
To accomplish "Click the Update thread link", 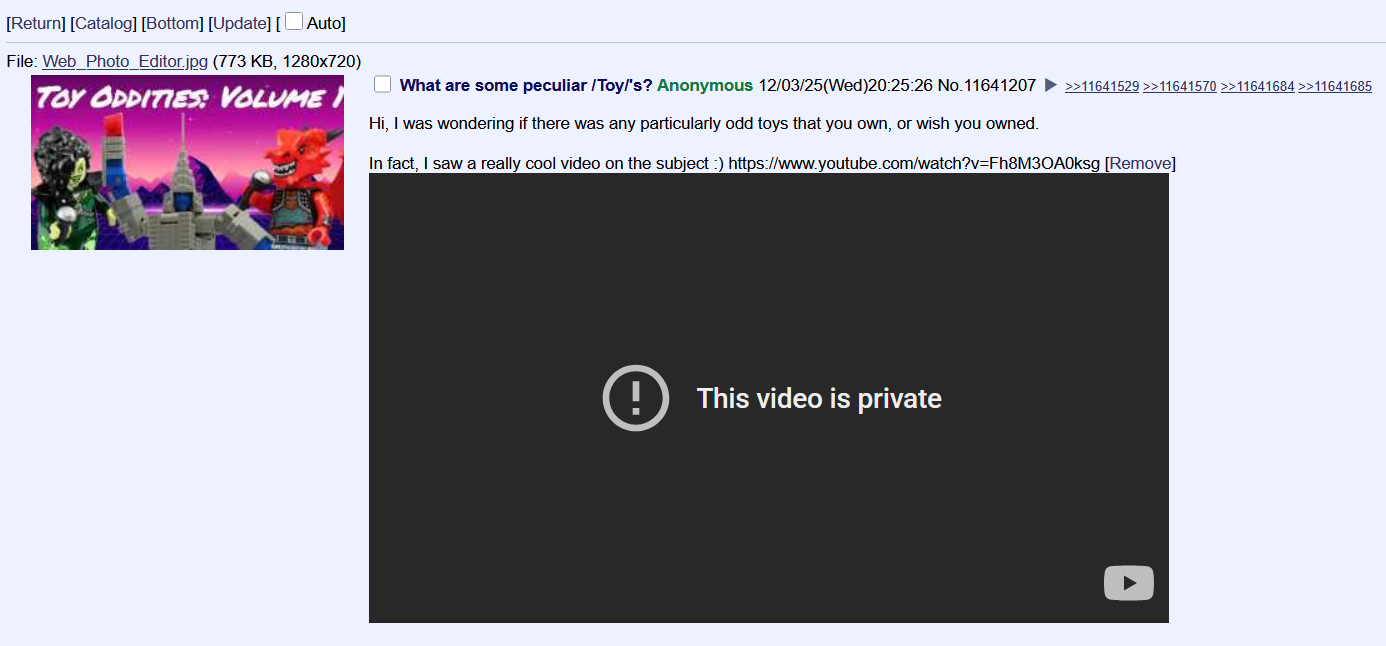I will (241, 23).
